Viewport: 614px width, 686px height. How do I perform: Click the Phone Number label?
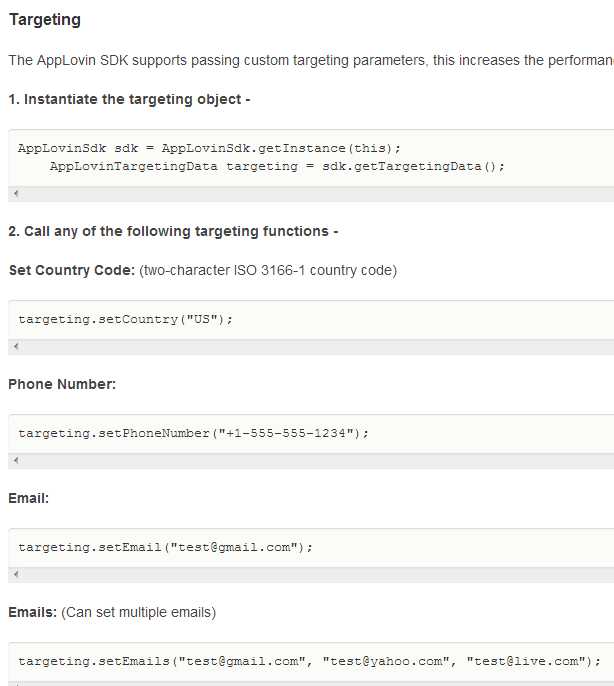(x=62, y=384)
